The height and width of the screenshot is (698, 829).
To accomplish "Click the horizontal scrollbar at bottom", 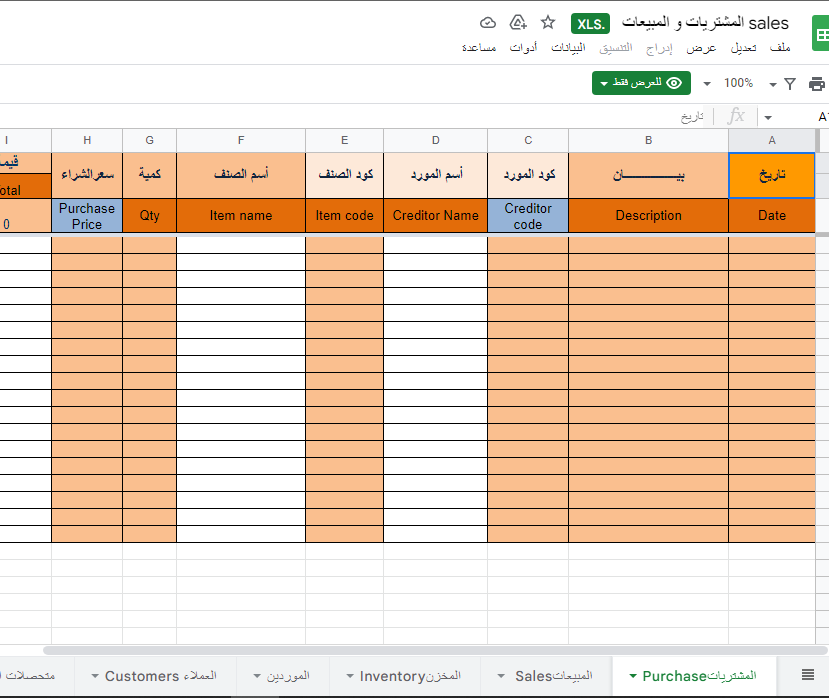I will [400, 650].
